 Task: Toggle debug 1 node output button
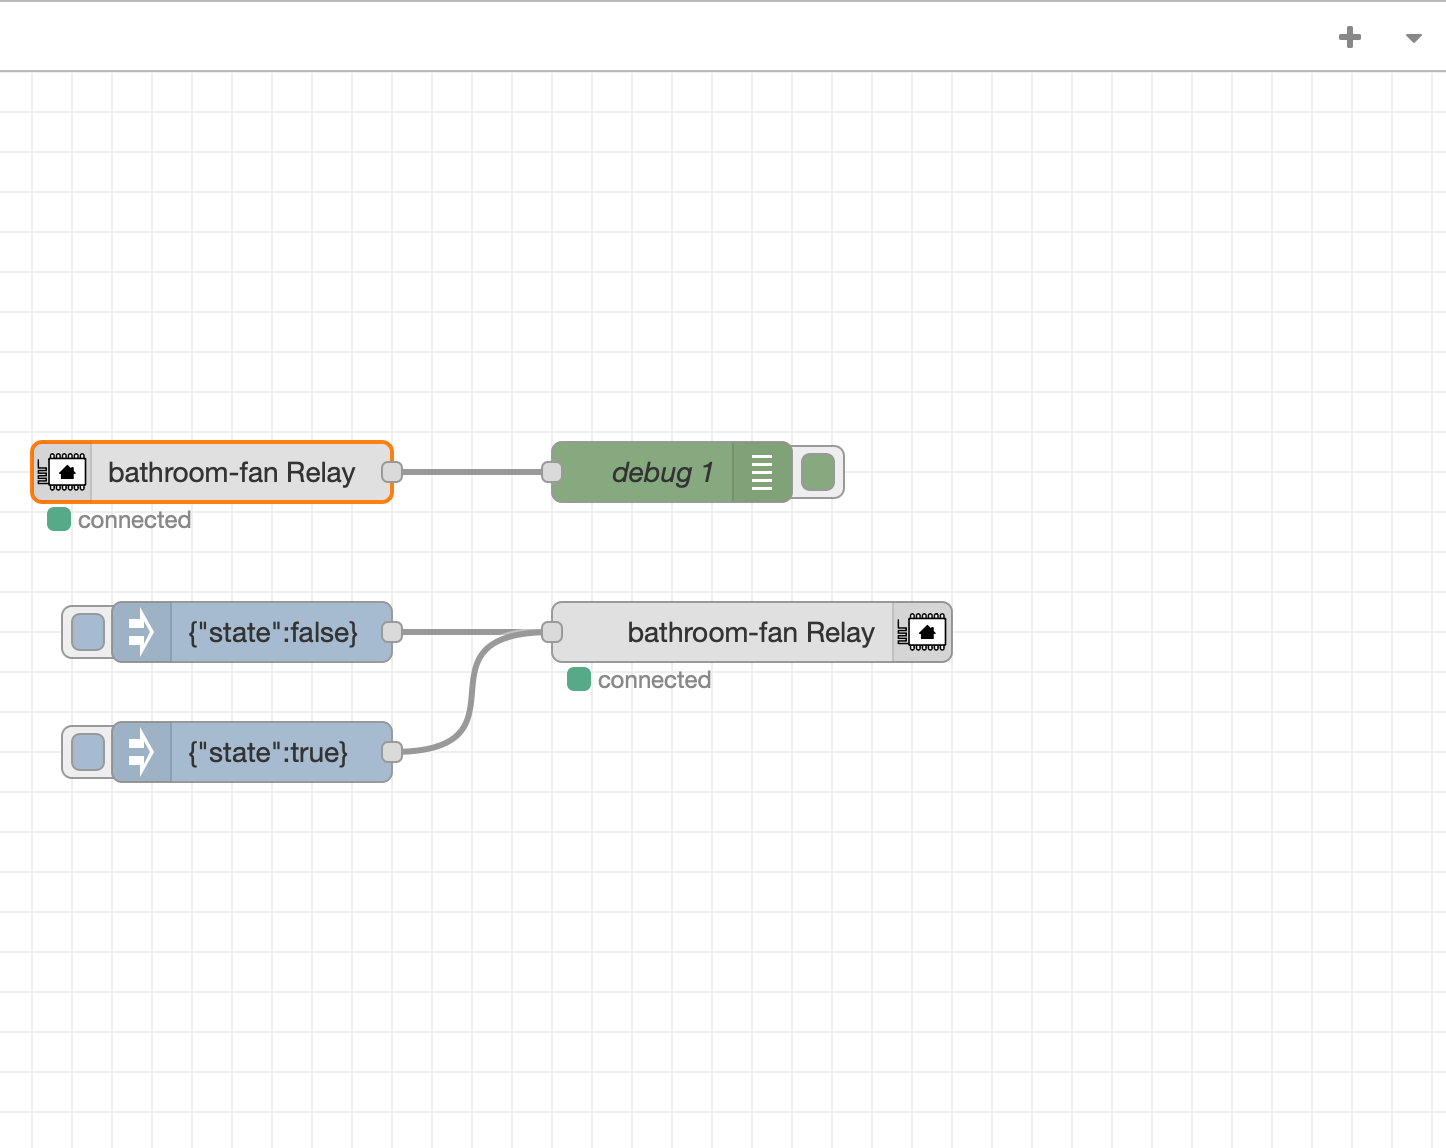click(x=818, y=472)
